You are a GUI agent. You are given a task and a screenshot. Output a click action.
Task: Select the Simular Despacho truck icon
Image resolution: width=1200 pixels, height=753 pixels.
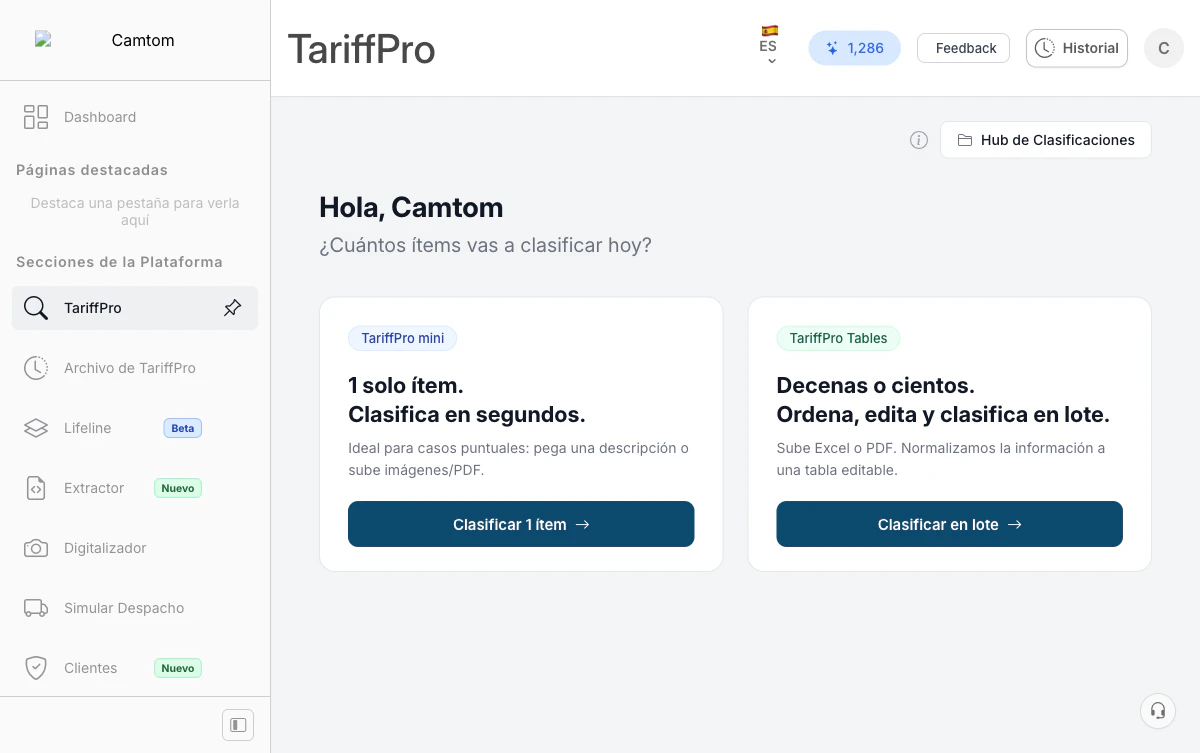[35, 608]
